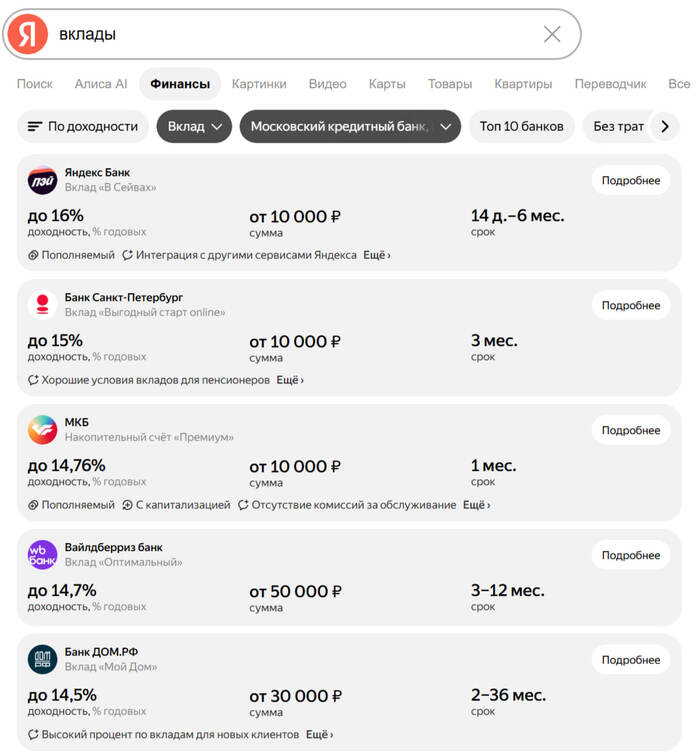Screen dimensions: 700x754
Task: Open Подробнее for Яндекс Банк deposit
Action: click(x=631, y=180)
